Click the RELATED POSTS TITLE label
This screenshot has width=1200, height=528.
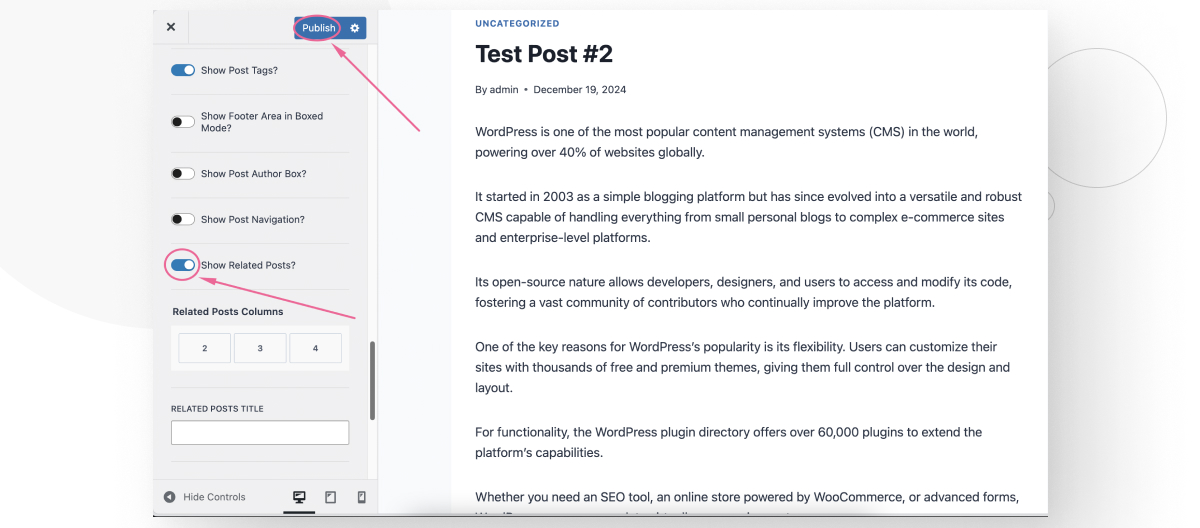tap(217, 409)
